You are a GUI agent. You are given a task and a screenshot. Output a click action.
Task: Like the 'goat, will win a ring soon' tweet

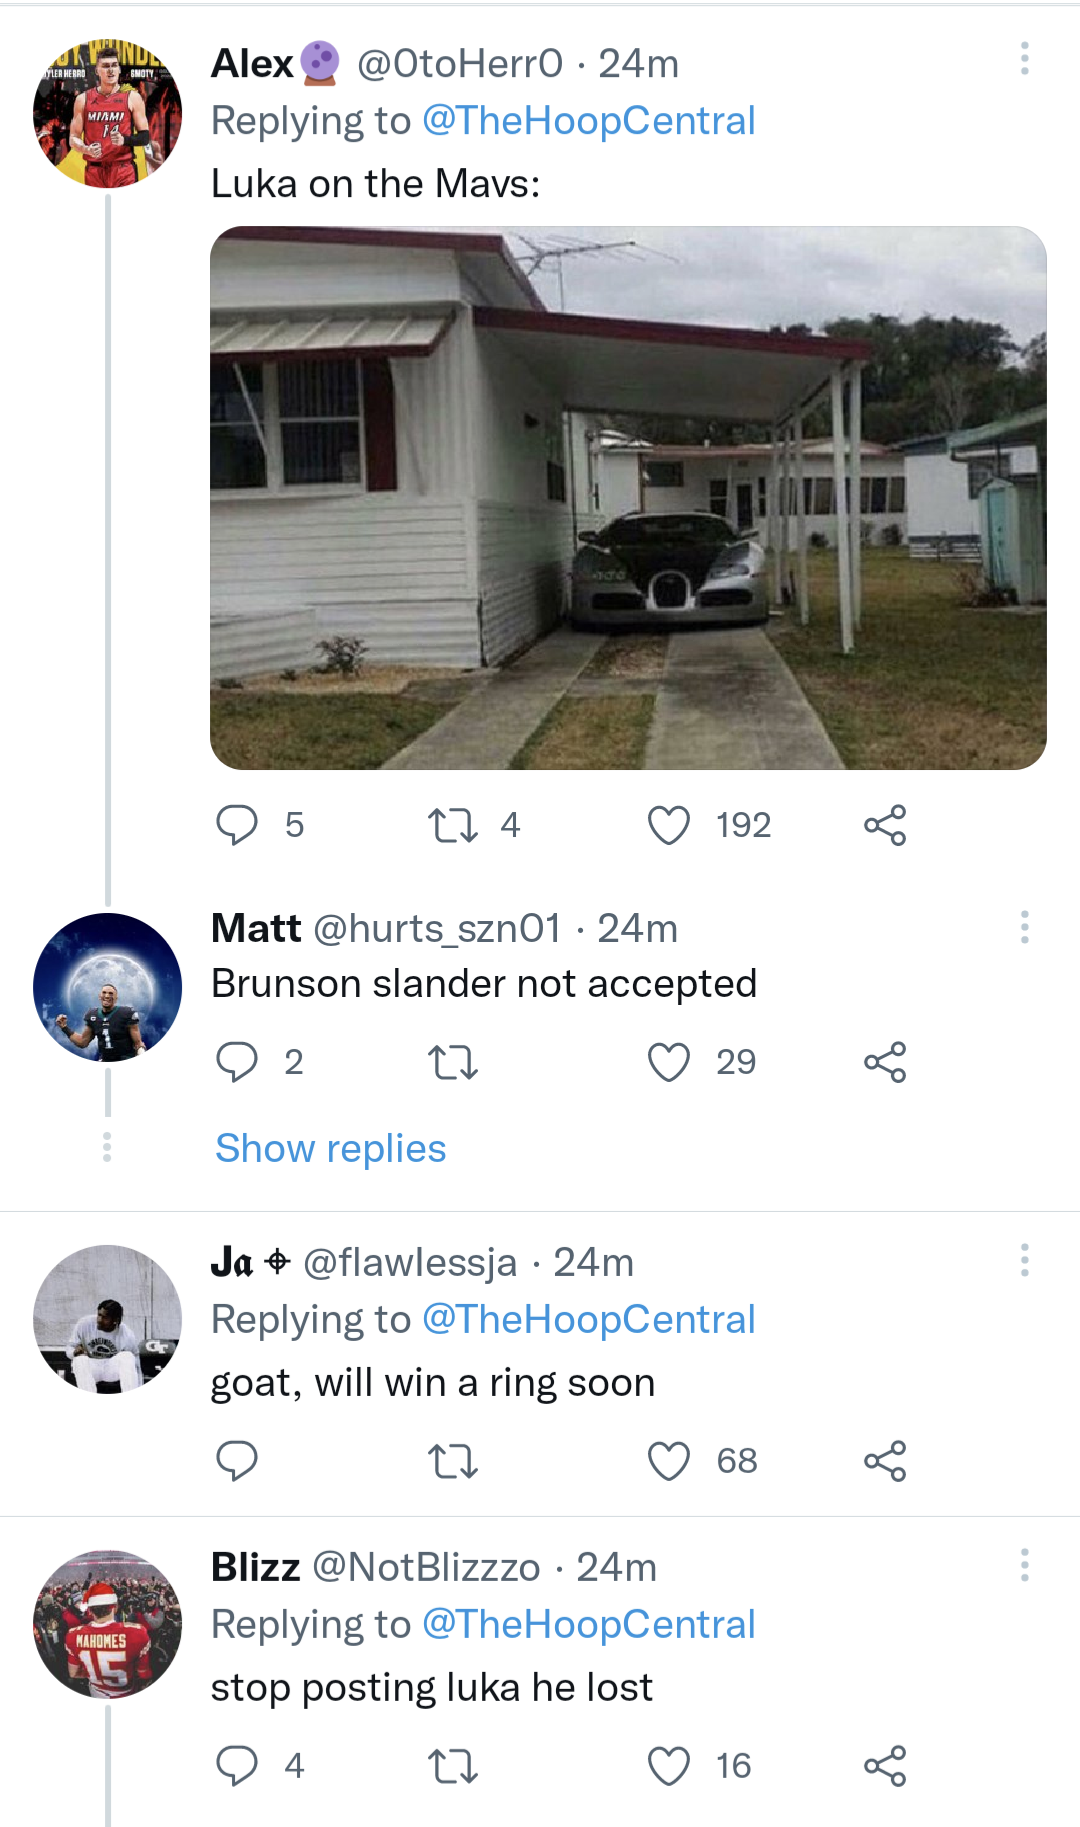669,1461
